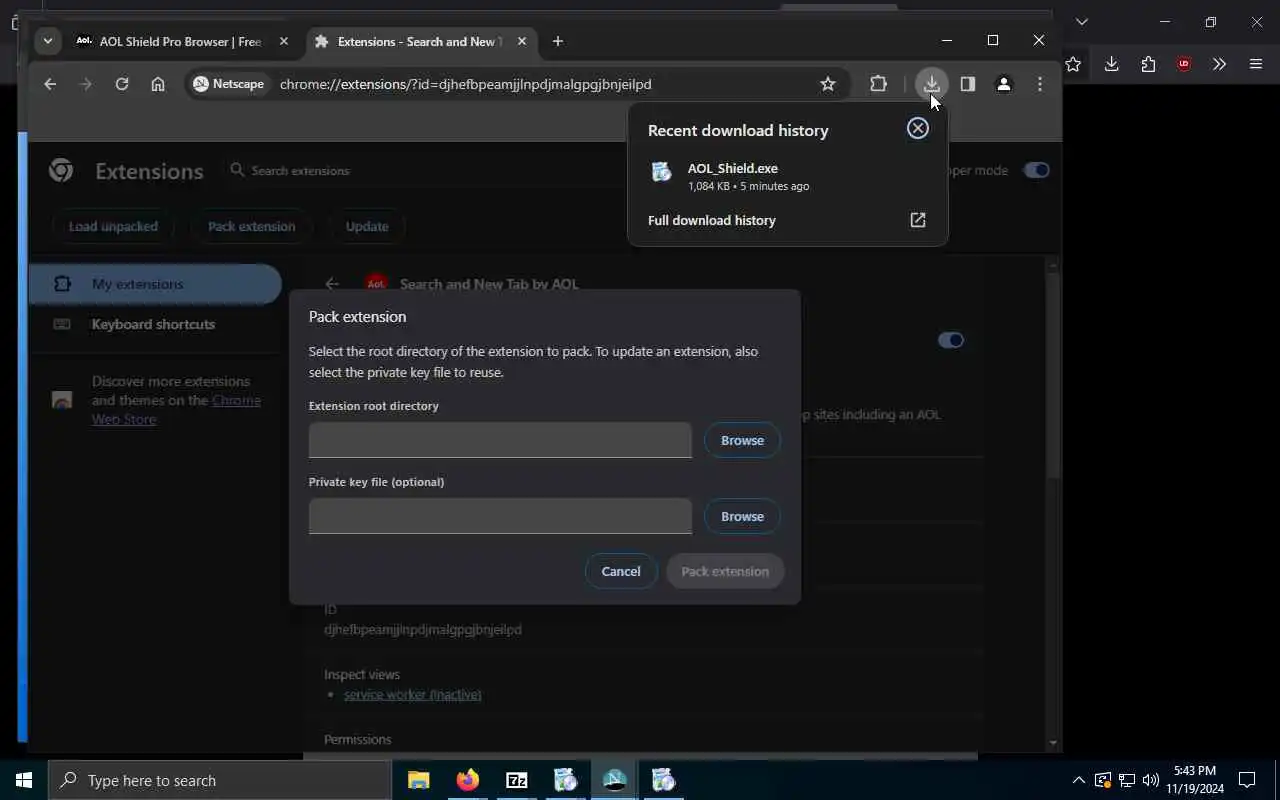Select the Extensions - Search and New tab
Viewport: 1280px width, 800px height.
(418, 41)
